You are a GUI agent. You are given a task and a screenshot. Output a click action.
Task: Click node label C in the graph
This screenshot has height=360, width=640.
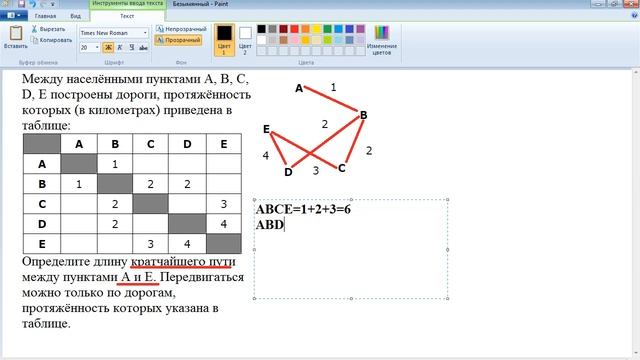click(x=342, y=168)
